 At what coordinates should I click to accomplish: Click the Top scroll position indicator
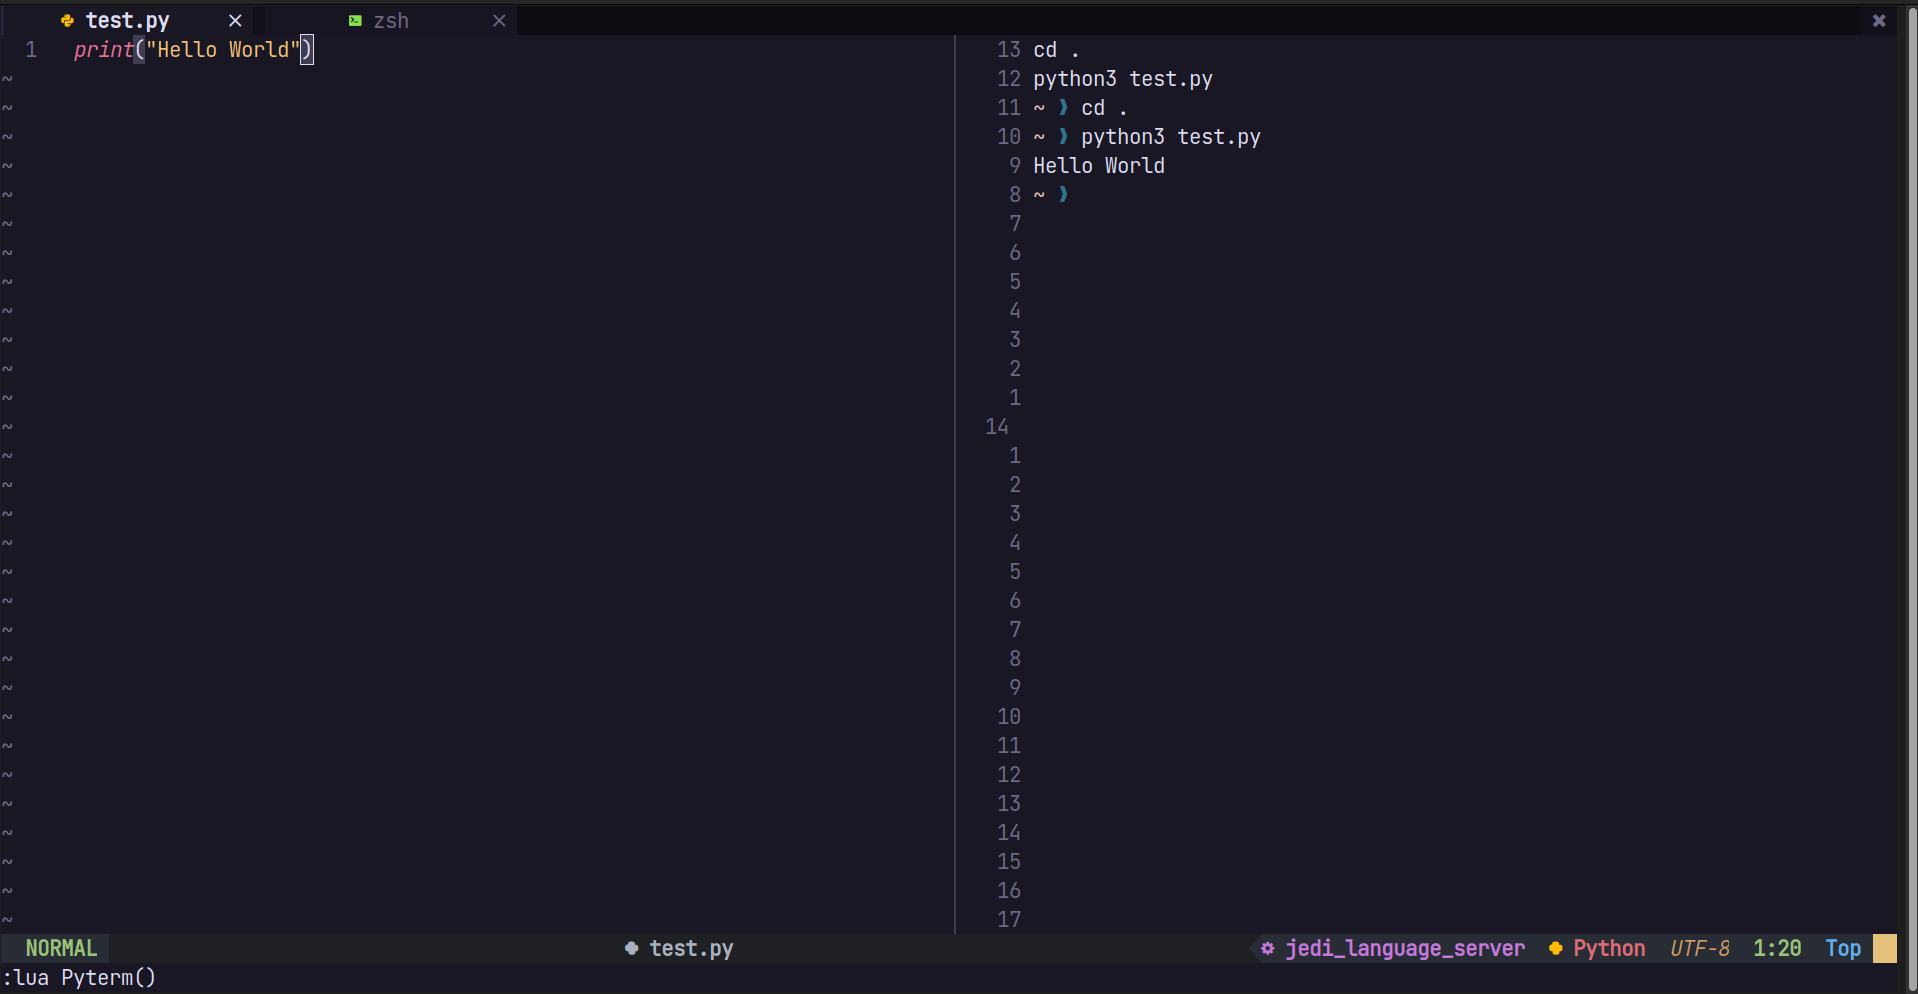pos(1843,948)
